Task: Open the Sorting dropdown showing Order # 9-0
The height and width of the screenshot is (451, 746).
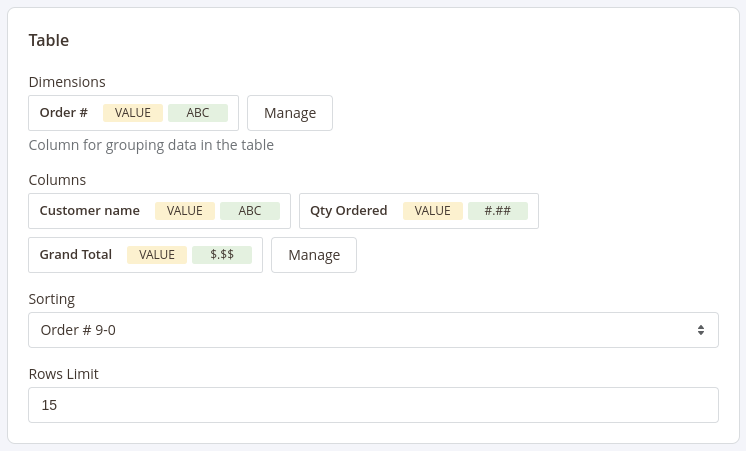Action: point(373,330)
